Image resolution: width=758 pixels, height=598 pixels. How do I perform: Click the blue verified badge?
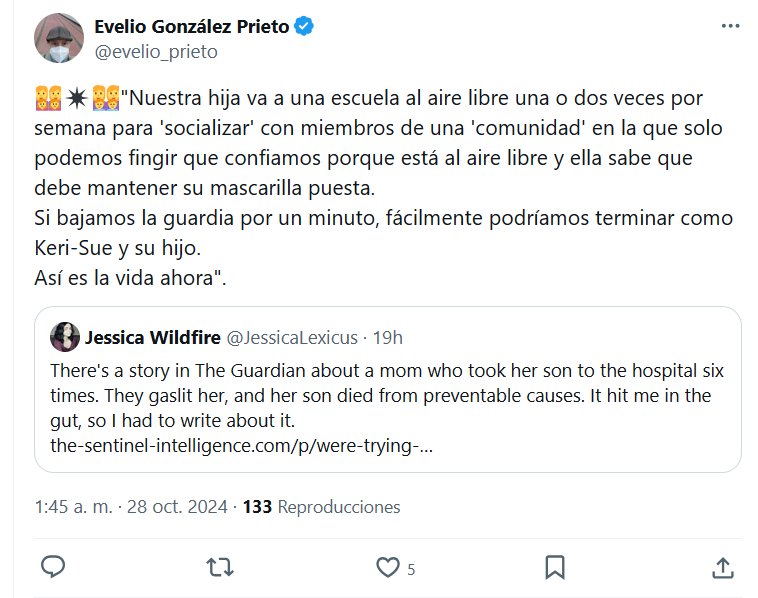coord(303,28)
